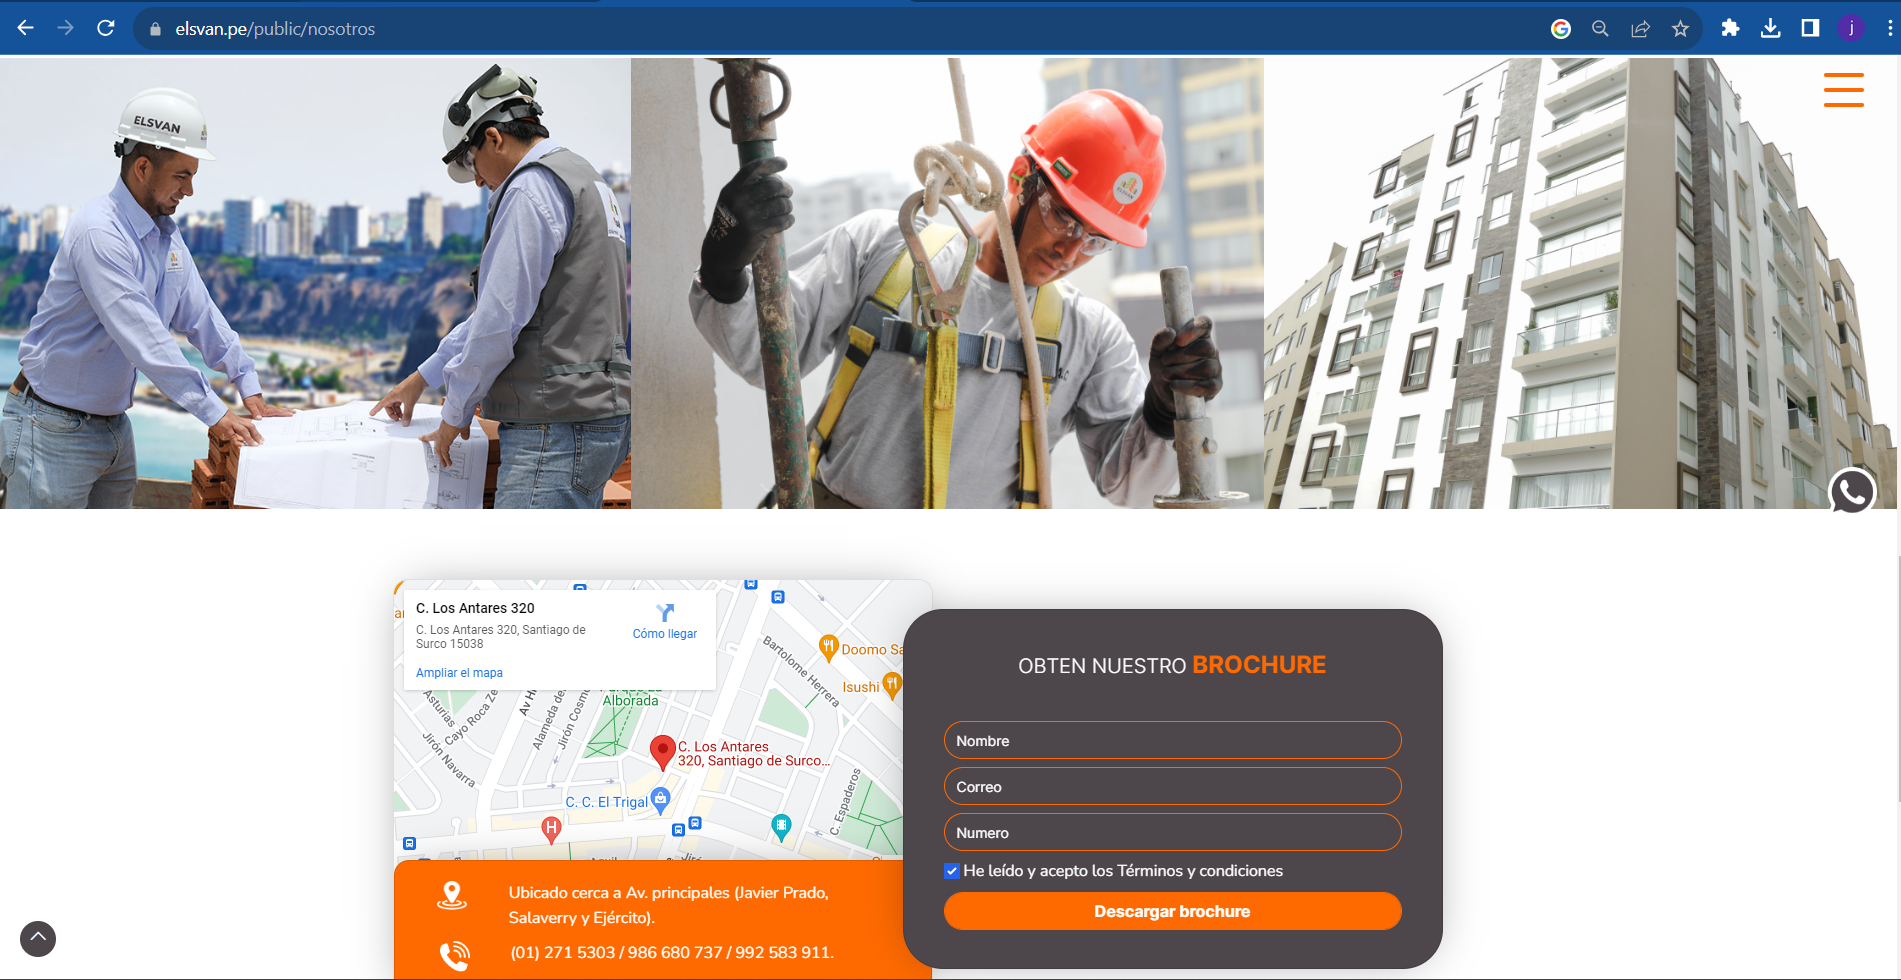
Task: Reload the page with the refresh icon
Action: 106,28
